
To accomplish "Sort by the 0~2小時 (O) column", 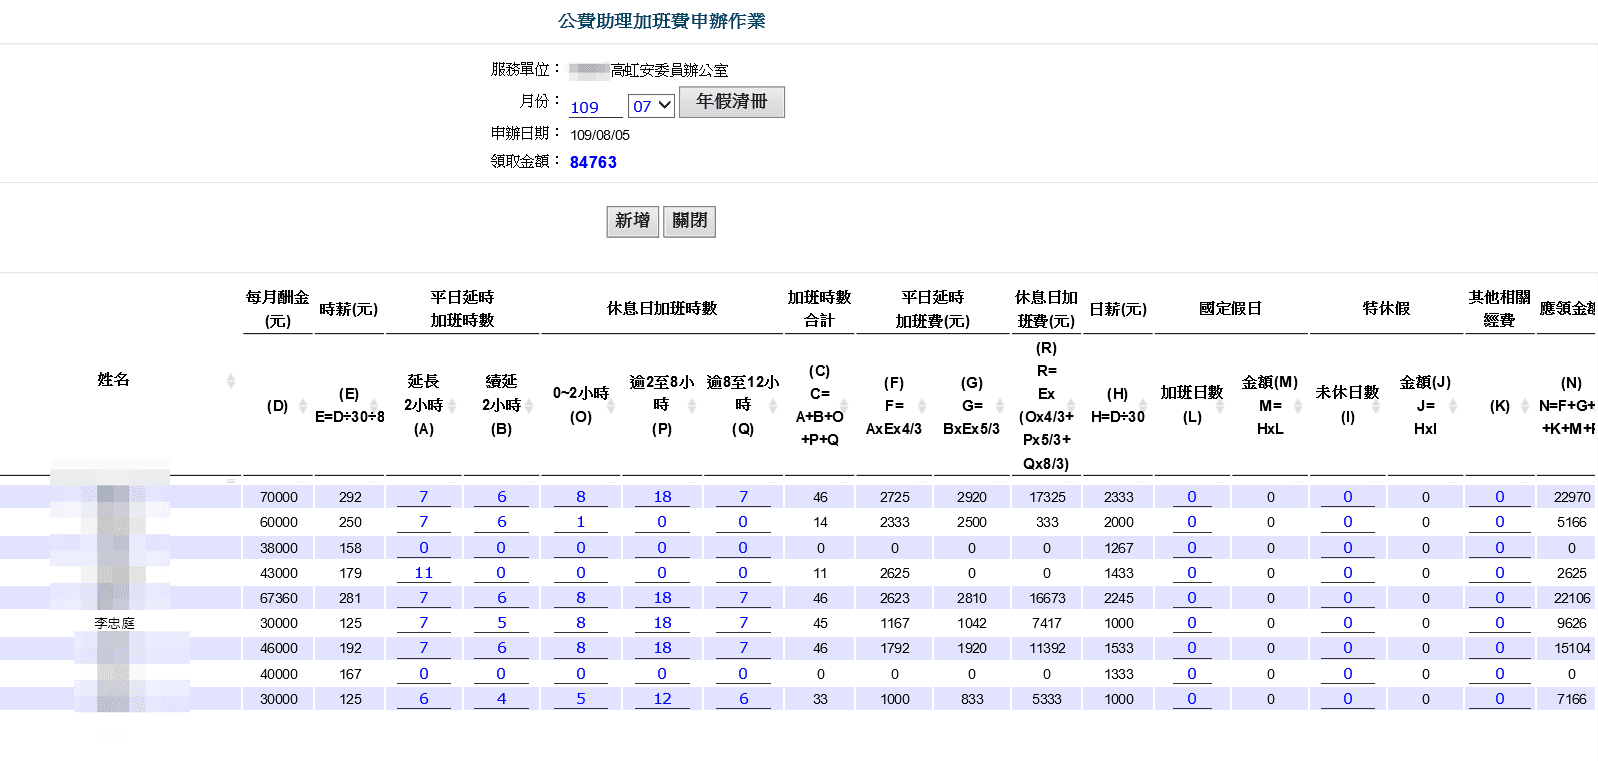I will (x=611, y=406).
